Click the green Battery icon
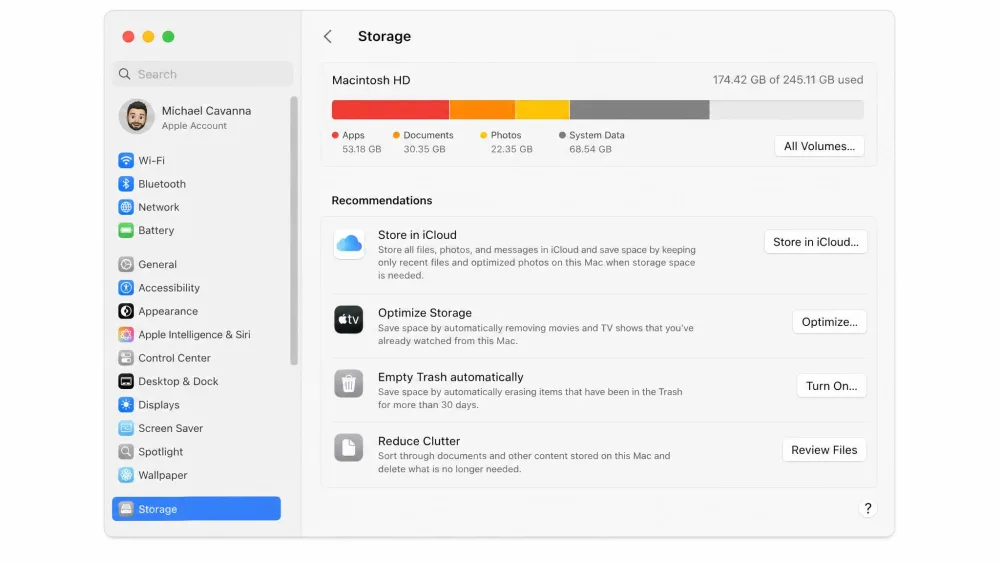 tap(126, 230)
